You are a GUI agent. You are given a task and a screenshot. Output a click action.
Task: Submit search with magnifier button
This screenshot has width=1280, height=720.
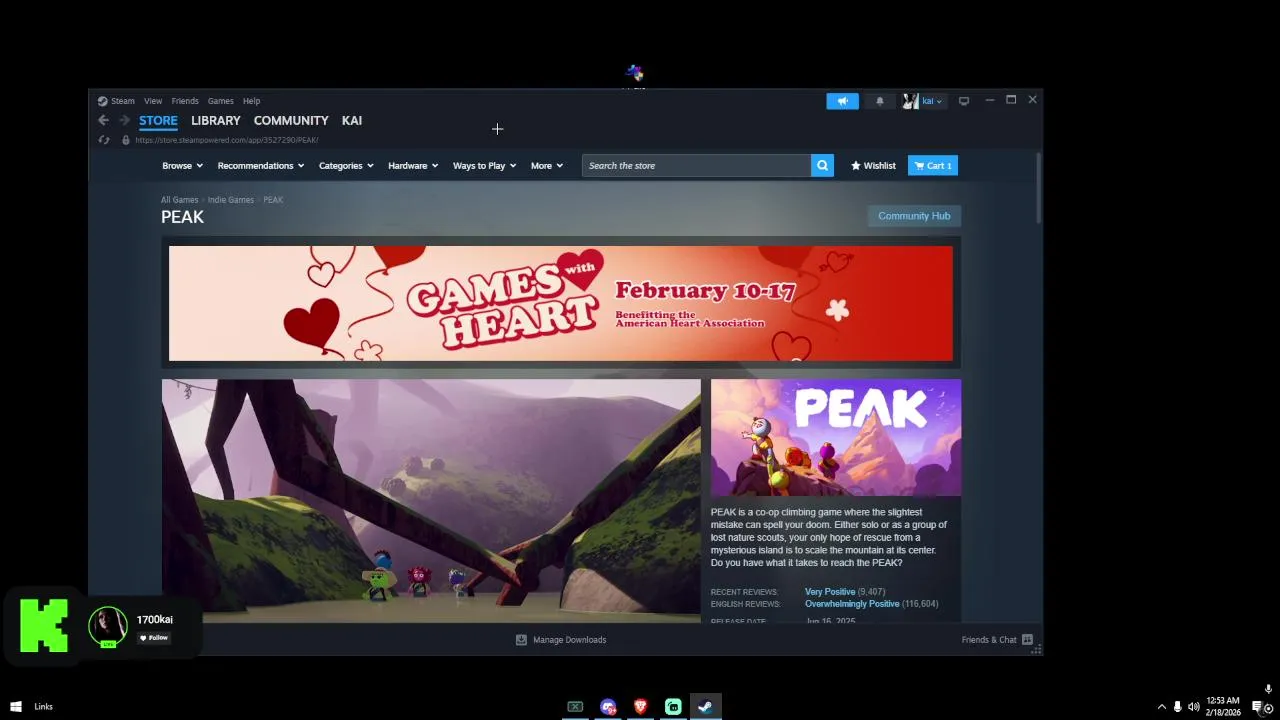[x=822, y=166]
